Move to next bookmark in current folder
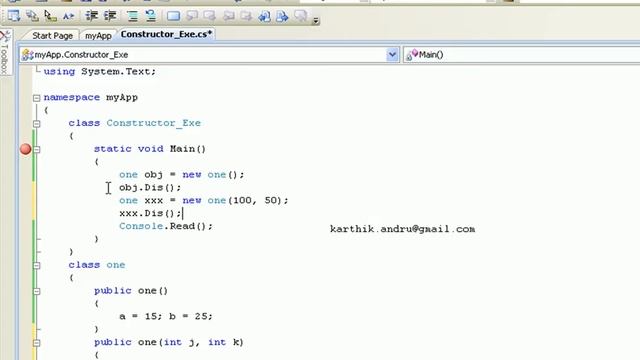This screenshot has height=360, width=640. click(246, 16)
